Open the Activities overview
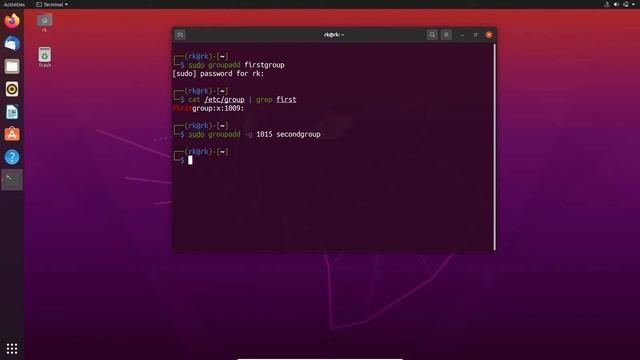The height and width of the screenshot is (360, 640). click(x=14, y=4)
